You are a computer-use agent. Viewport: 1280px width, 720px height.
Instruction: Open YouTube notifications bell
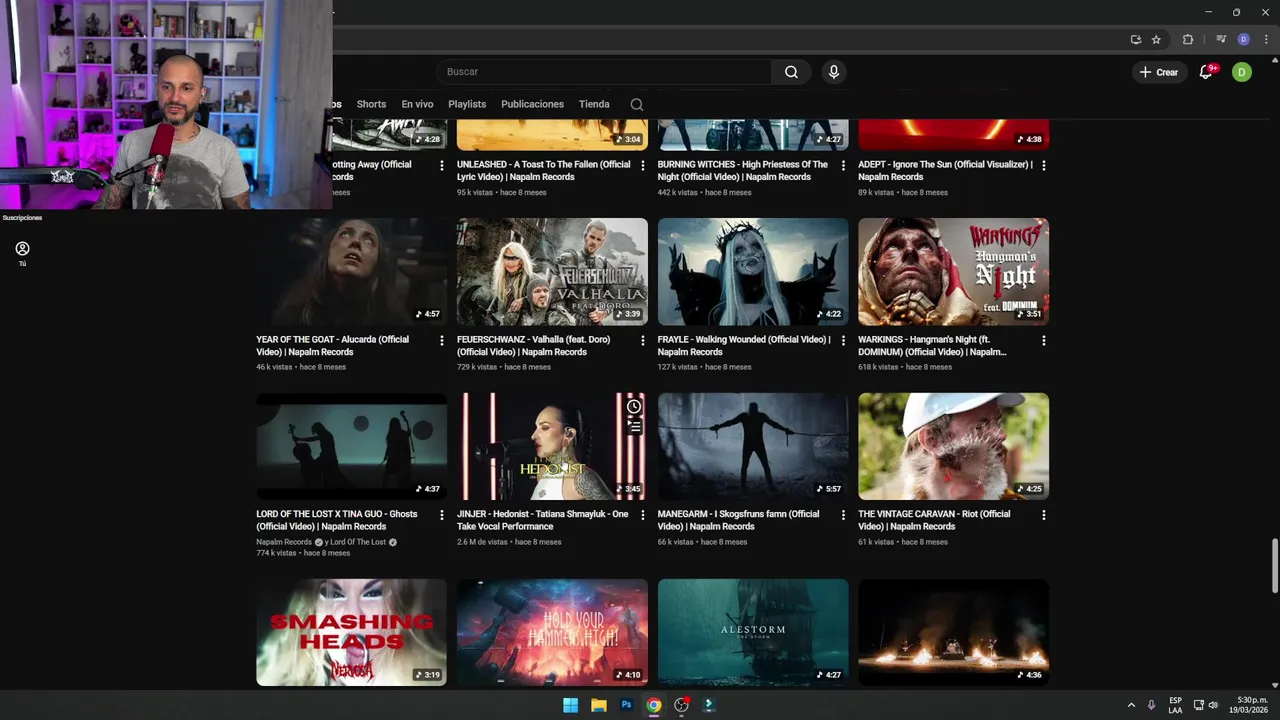[x=1206, y=72]
